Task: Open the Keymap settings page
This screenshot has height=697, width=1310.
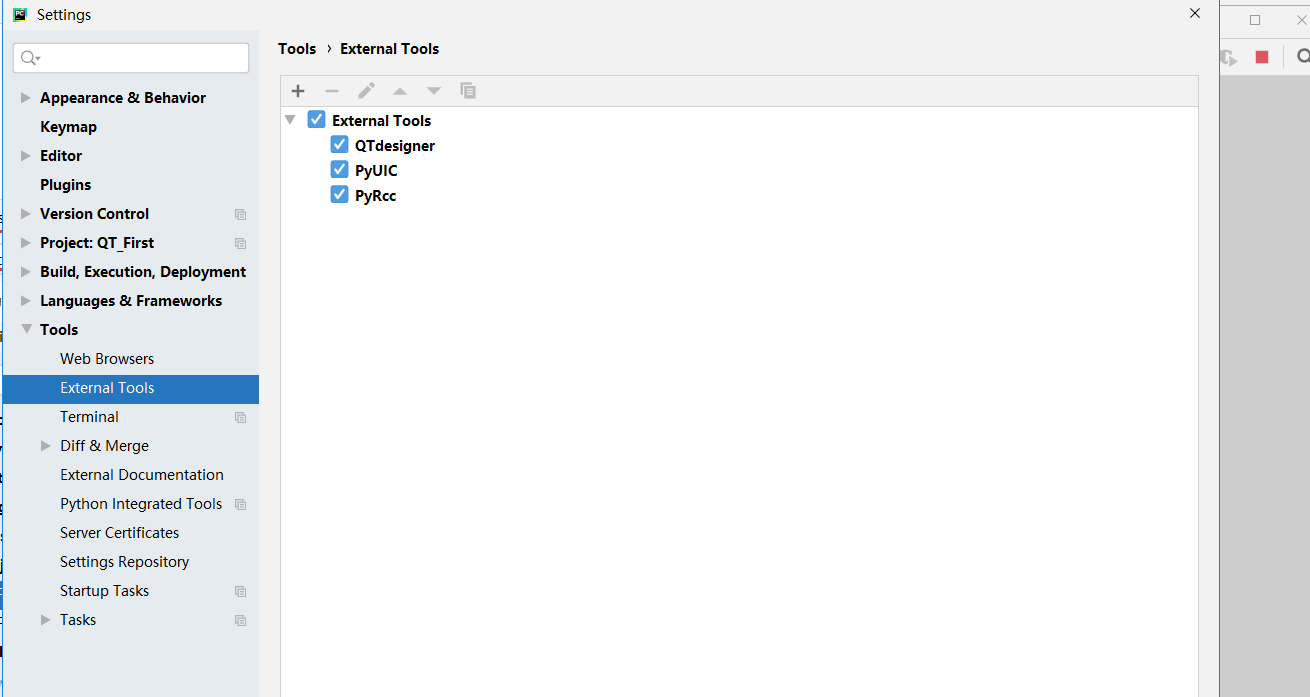Action: [x=68, y=127]
